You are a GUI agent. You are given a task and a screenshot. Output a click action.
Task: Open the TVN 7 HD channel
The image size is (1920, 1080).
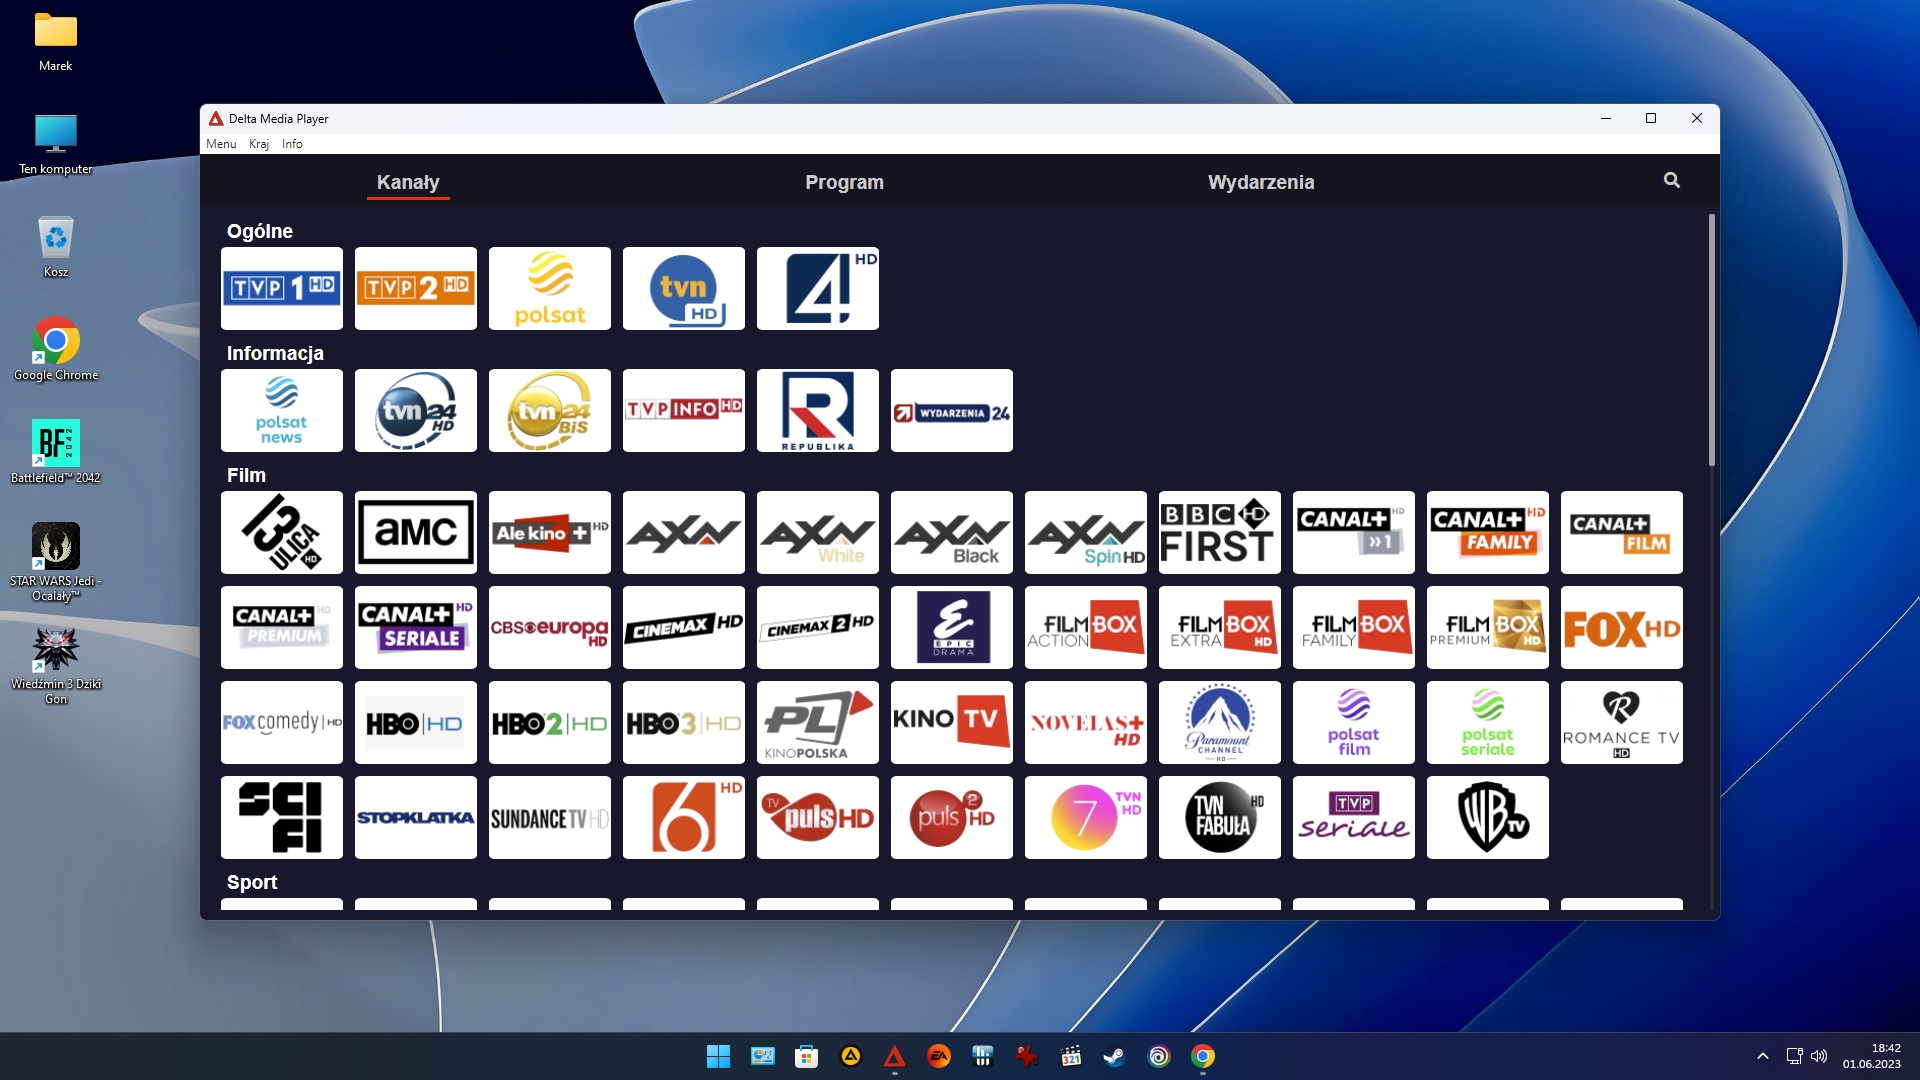click(1086, 817)
